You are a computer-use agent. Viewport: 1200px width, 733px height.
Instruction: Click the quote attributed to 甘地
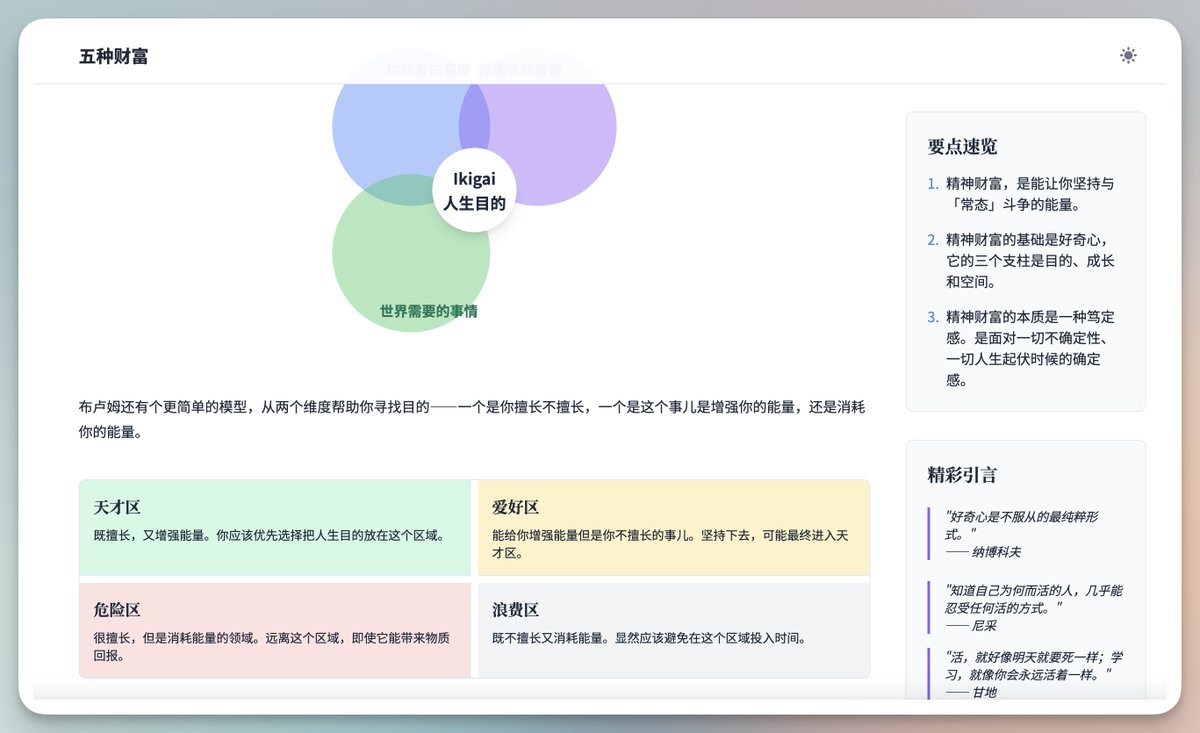[1026, 674]
